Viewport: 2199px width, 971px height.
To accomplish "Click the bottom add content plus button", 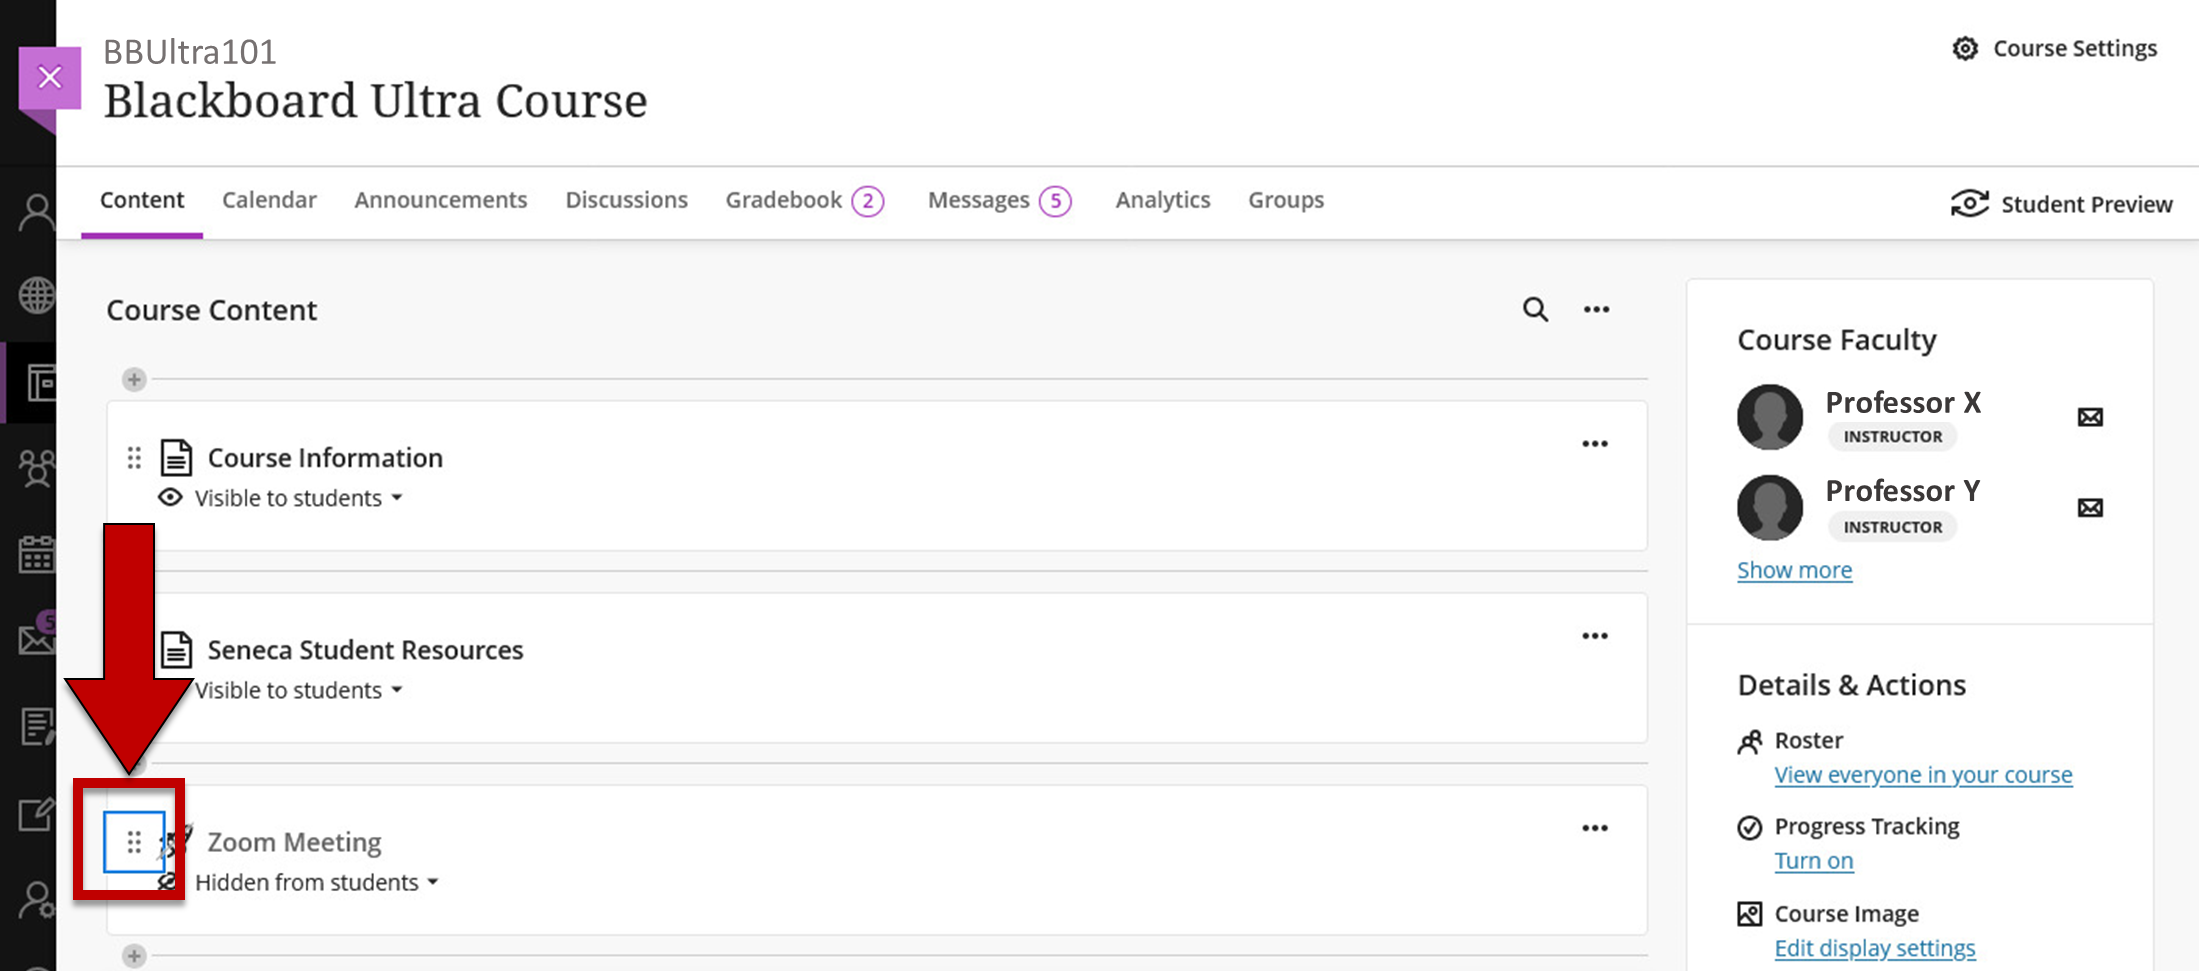I will coord(134,955).
